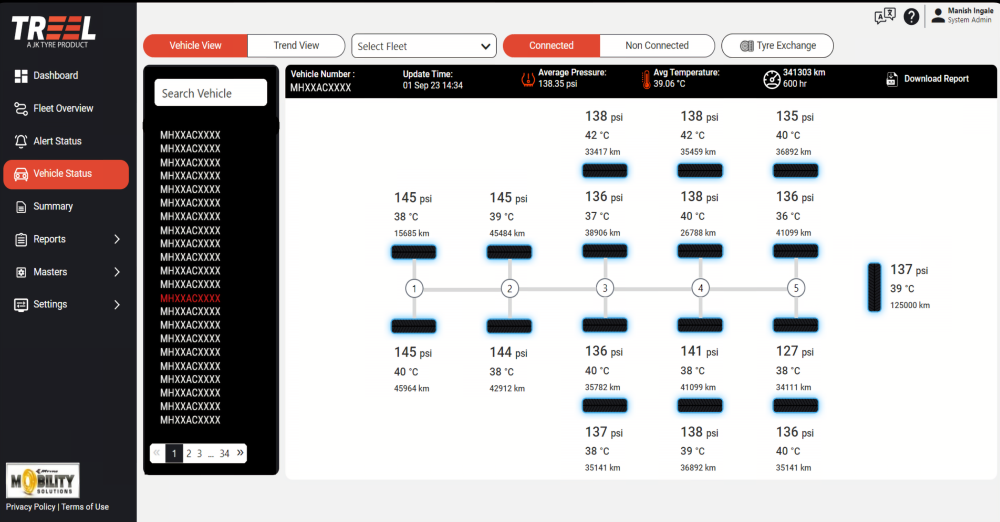Image resolution: width=1000 pixels, height=522 pixels.
Task: Open the language translate icon
Action: click(885, 16)
